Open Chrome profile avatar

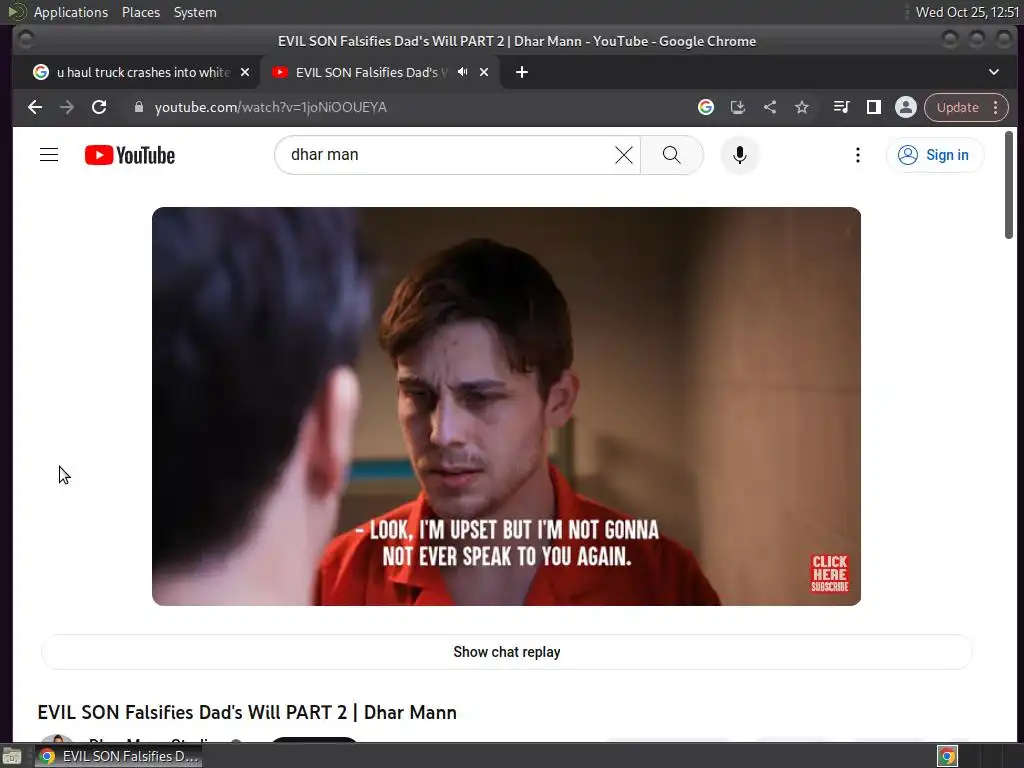pos(906,107)
